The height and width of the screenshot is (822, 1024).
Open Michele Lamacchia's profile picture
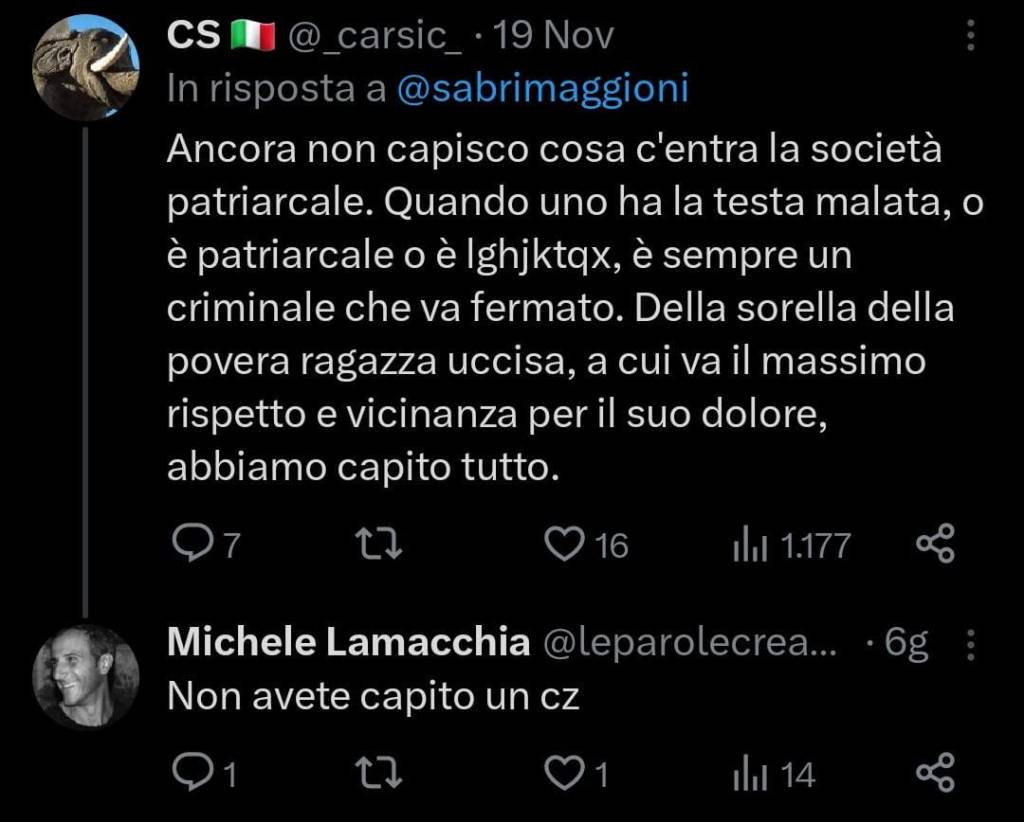[x=86, y=676]
